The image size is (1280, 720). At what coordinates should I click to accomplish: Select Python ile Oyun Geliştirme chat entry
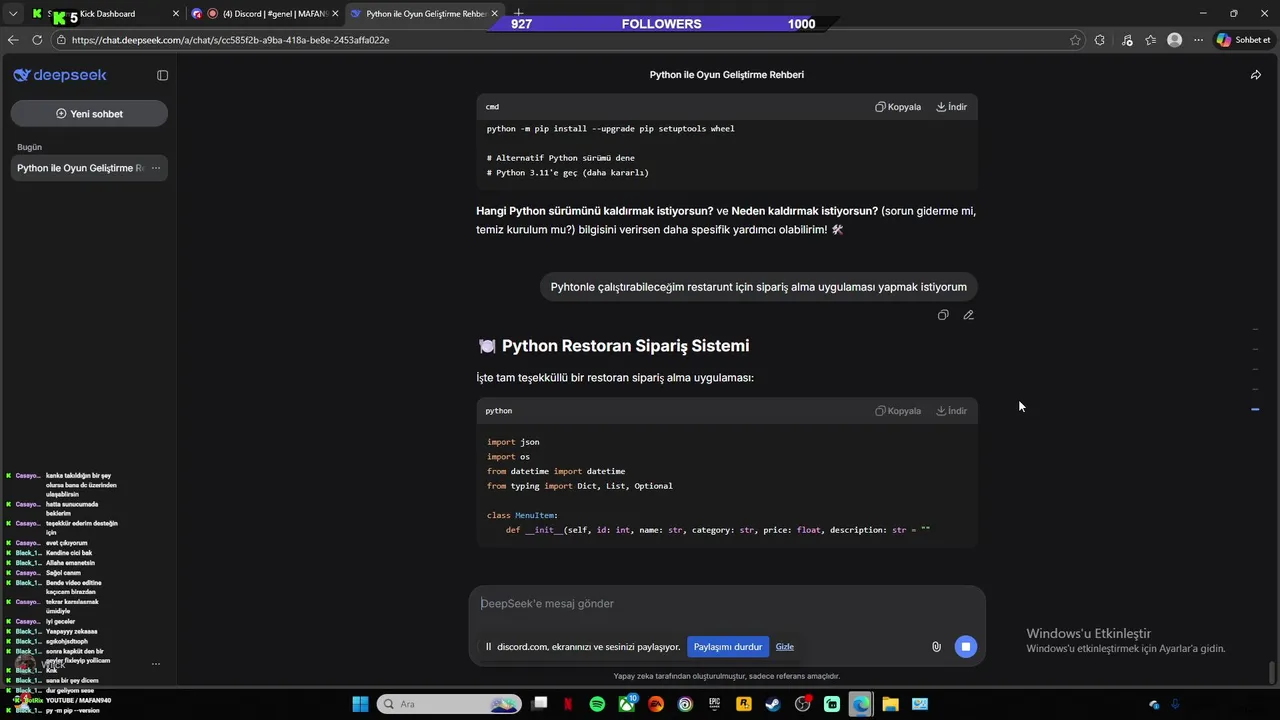click(89, 168)
